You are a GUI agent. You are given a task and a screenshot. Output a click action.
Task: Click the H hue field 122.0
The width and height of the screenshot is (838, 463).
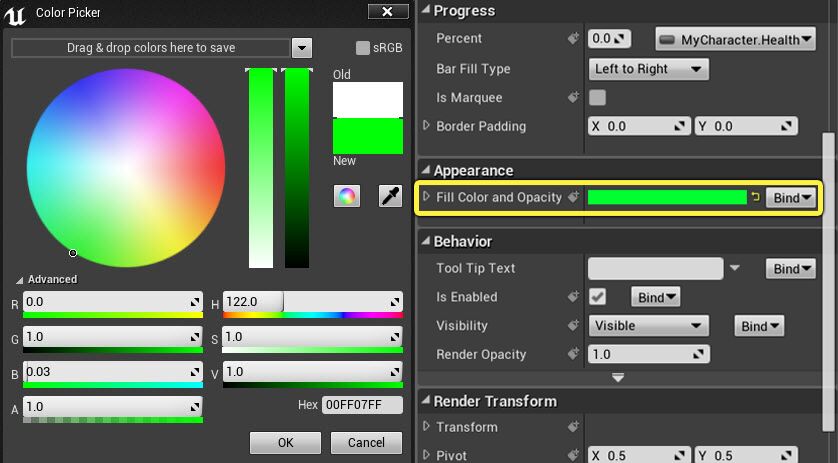pyautogui.click(x=313, y=302)
